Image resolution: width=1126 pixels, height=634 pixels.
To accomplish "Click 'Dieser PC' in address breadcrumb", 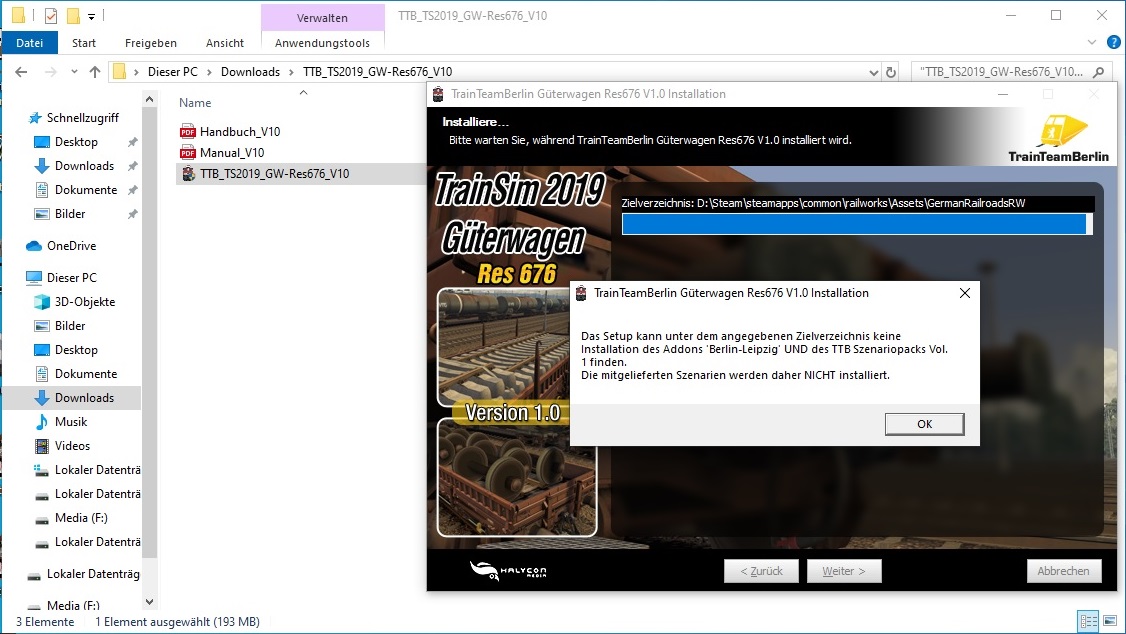I will (x=172, y=72).
